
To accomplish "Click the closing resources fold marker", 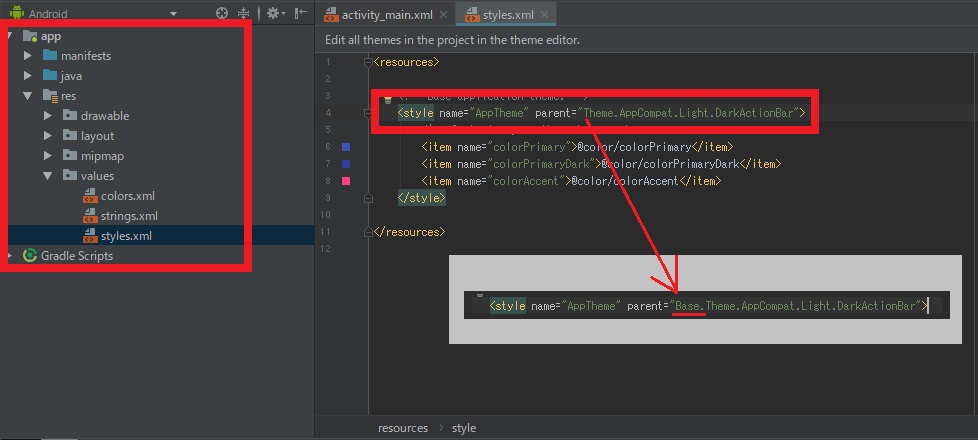I will (368, 232).
